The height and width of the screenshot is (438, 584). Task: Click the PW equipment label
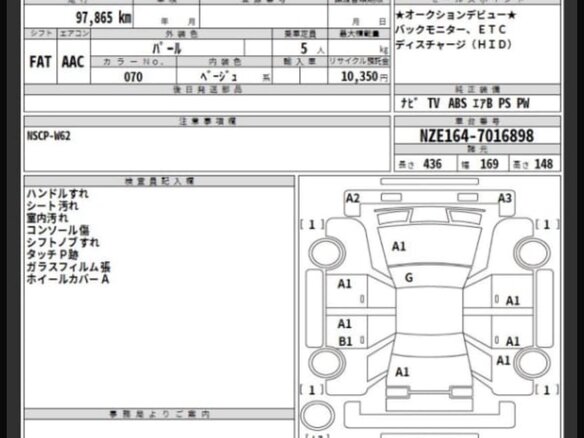pos(523,103)
